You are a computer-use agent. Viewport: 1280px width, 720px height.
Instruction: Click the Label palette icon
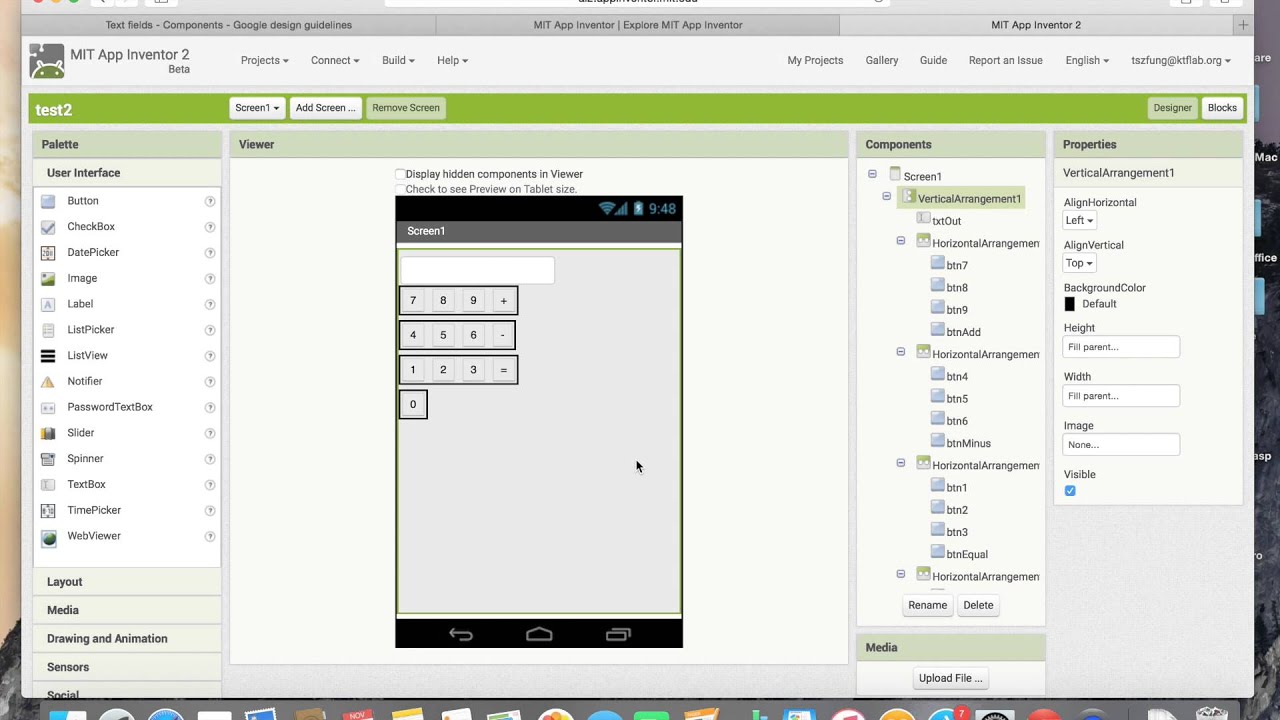click(48, 304)
